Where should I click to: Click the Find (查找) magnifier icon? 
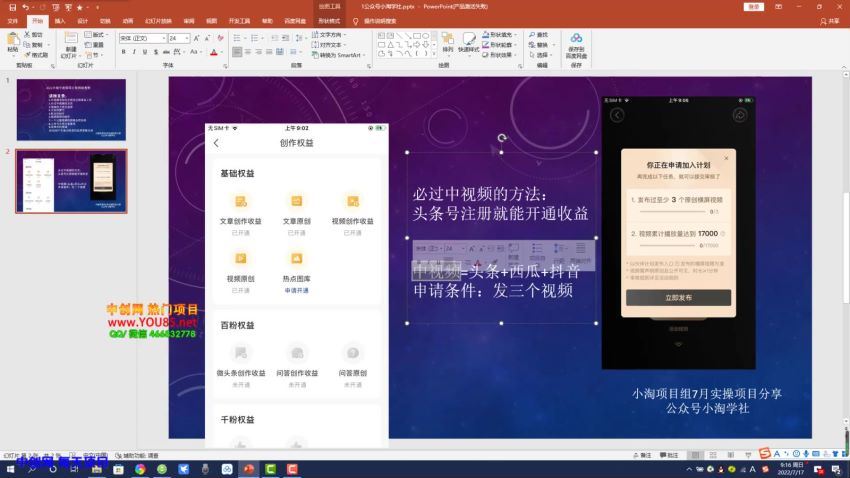(532, 35)
